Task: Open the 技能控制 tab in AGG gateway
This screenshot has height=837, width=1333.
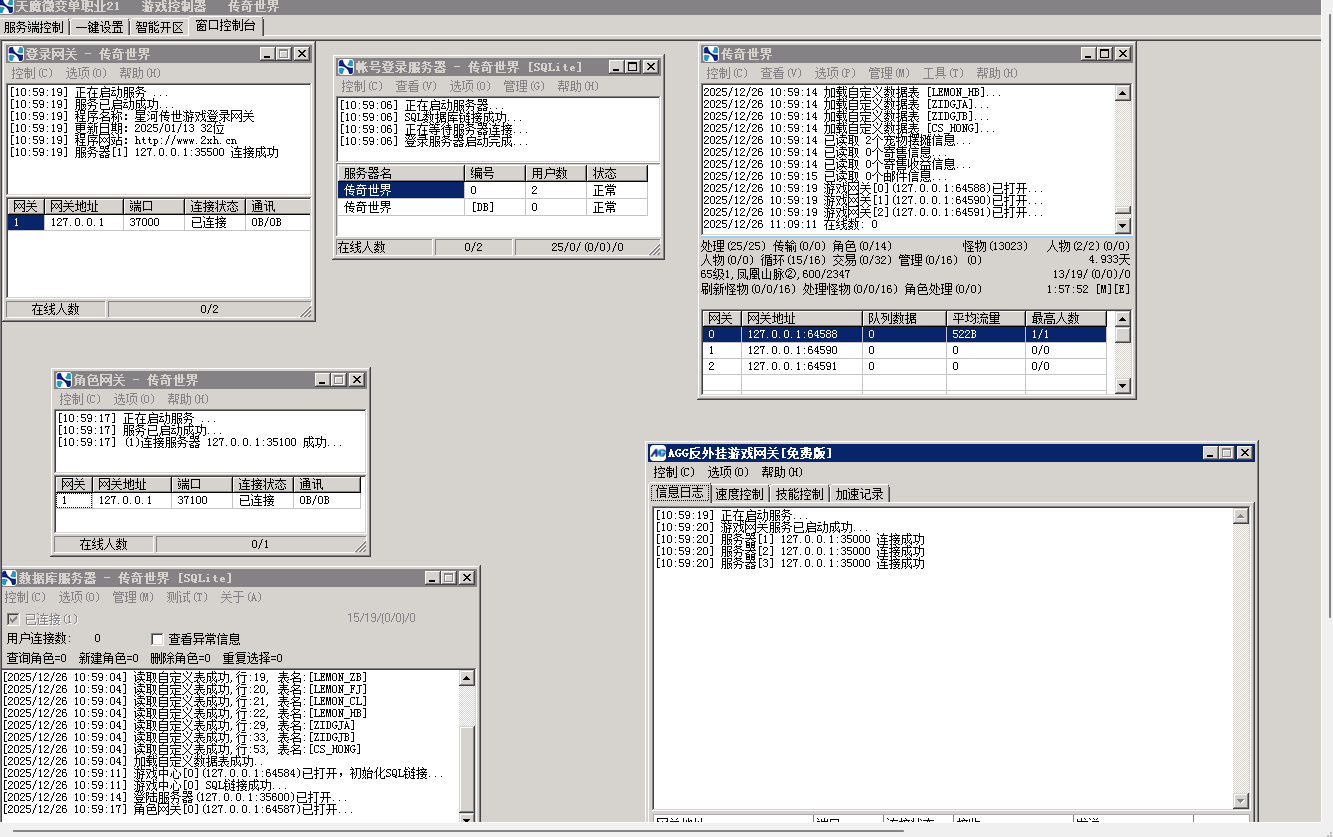Action: coord(800,494)
